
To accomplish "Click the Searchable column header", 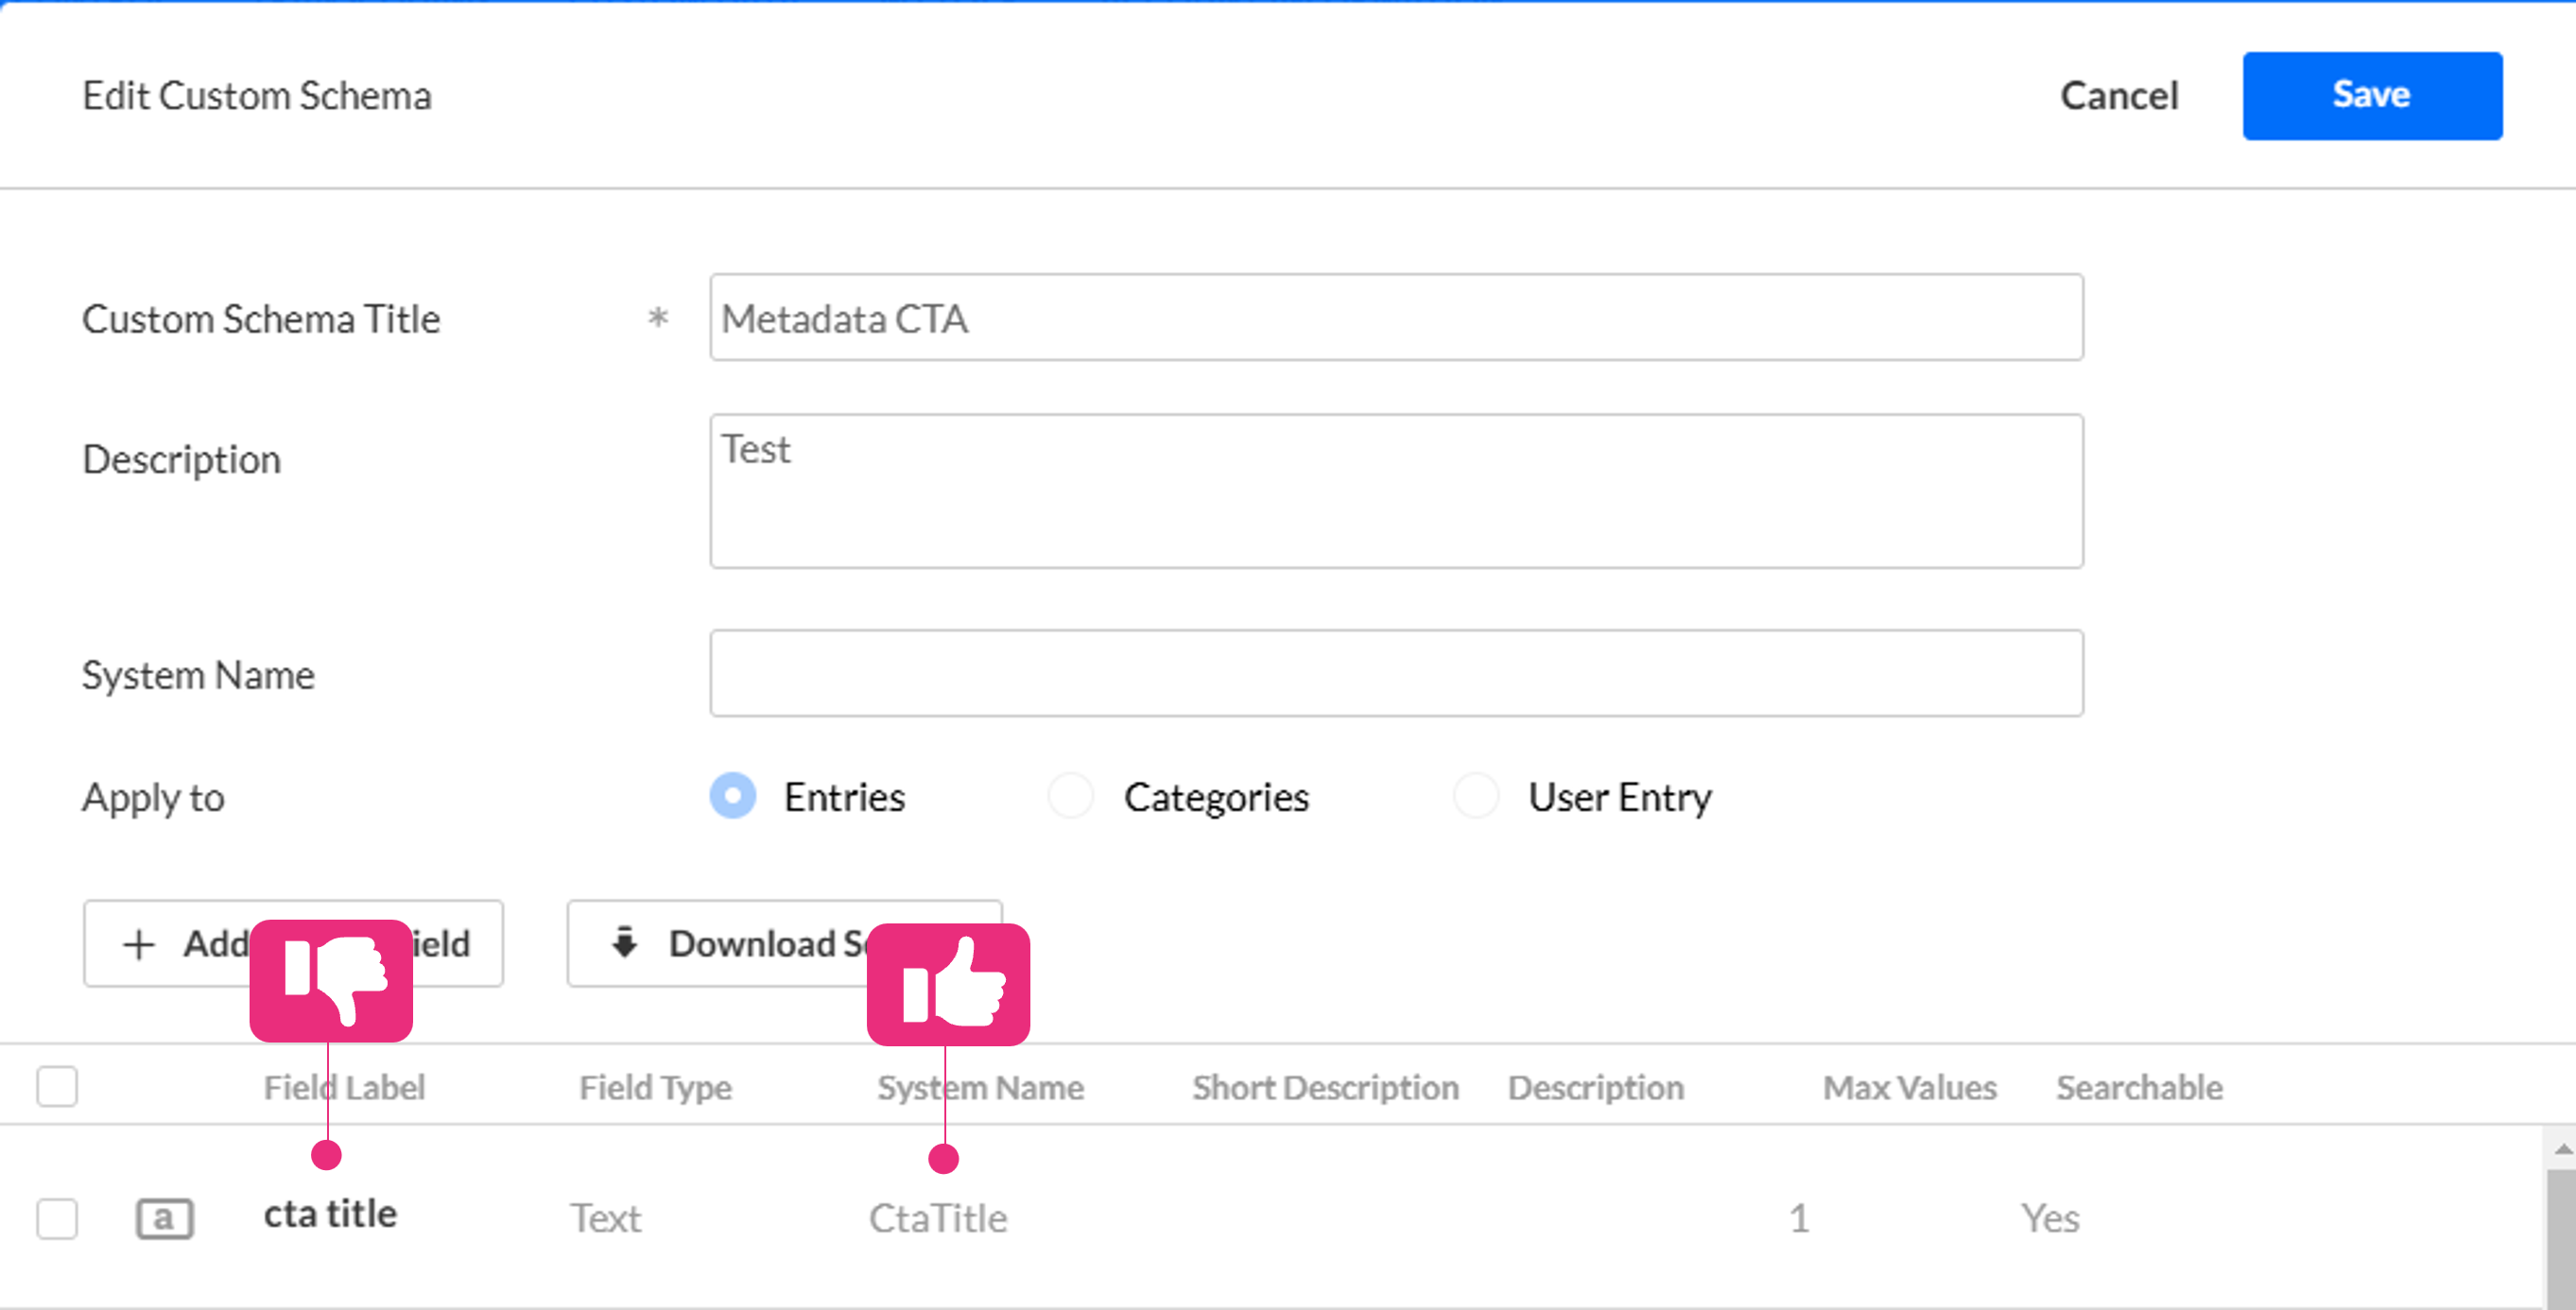I will (2139, 1087).
